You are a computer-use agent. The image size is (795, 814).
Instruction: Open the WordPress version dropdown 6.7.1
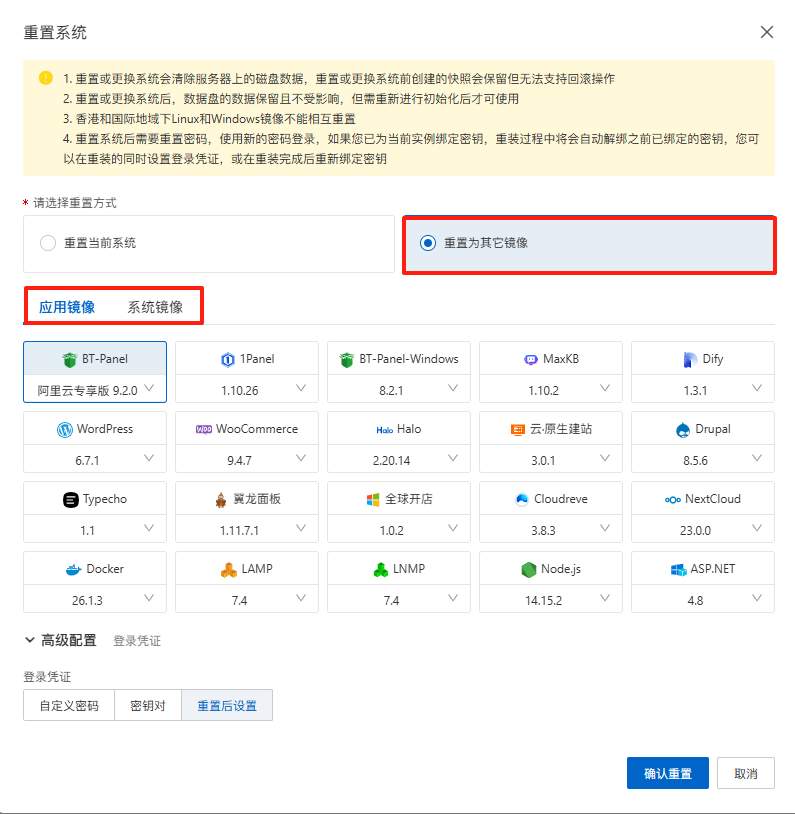(x=95, y=459)
